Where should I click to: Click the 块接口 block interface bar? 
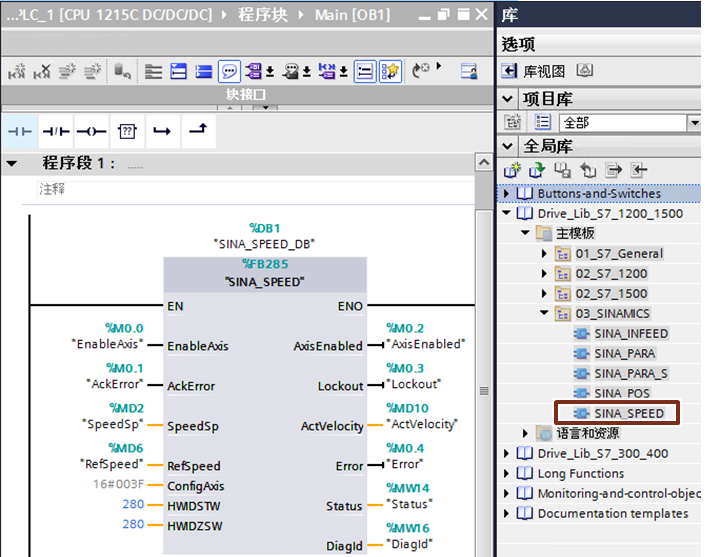pyautogui.click(x=245, y=95)
